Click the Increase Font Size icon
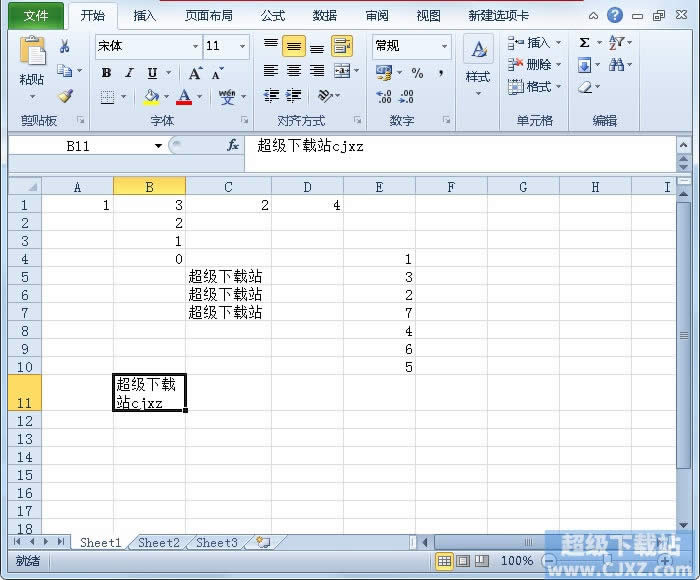 pyautogui.click(x=195, y=73)
